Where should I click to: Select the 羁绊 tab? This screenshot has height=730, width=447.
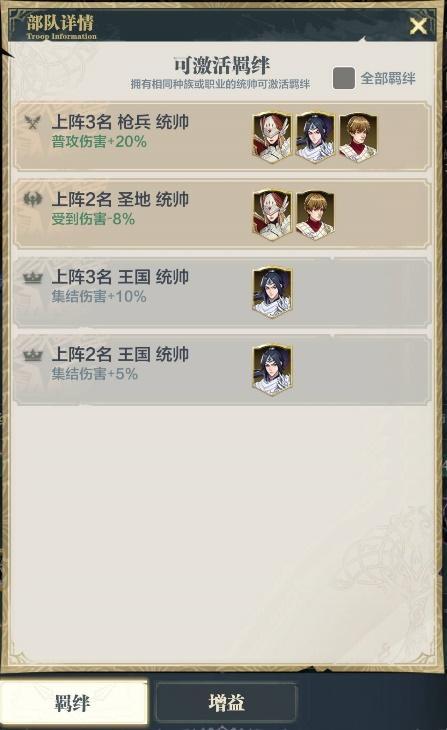click(x=73, y=703)
